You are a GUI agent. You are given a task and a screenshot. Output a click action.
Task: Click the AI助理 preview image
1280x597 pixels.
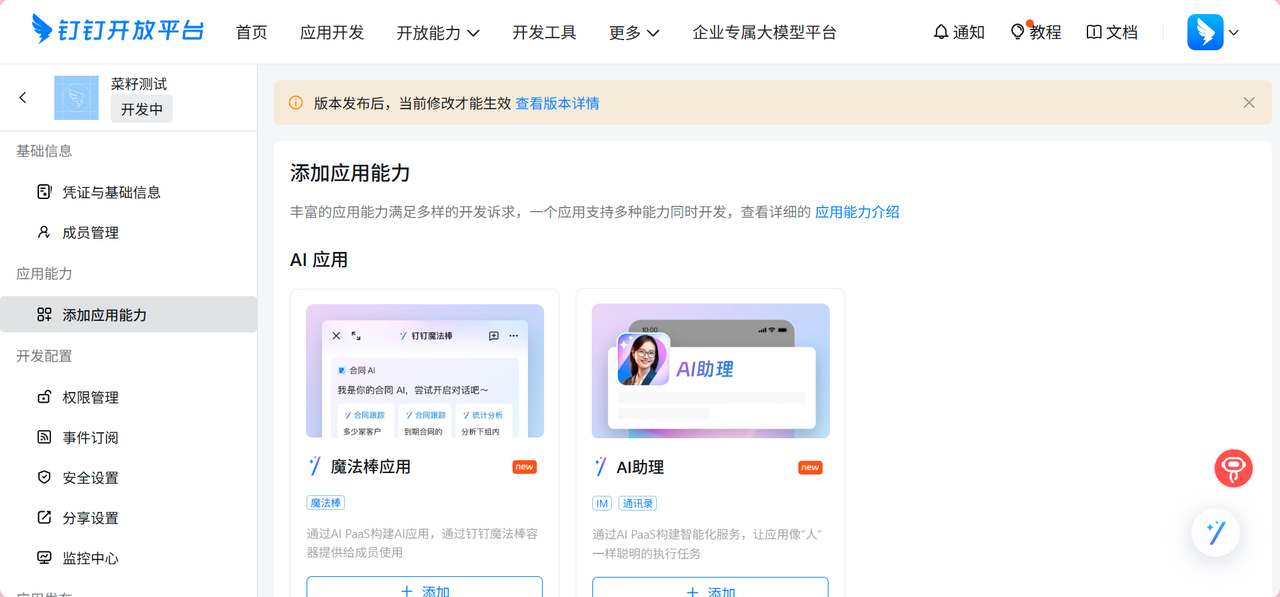pos(710,371)
